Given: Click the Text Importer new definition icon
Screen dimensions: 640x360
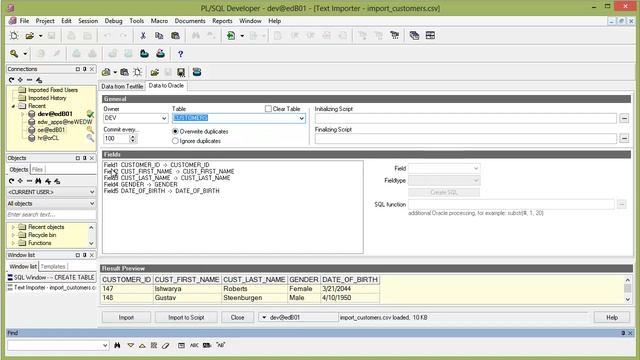Looking at the screenshot, I should (138, 72).
